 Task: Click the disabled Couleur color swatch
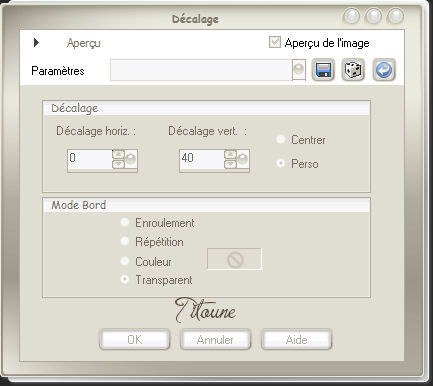(235, 259)
